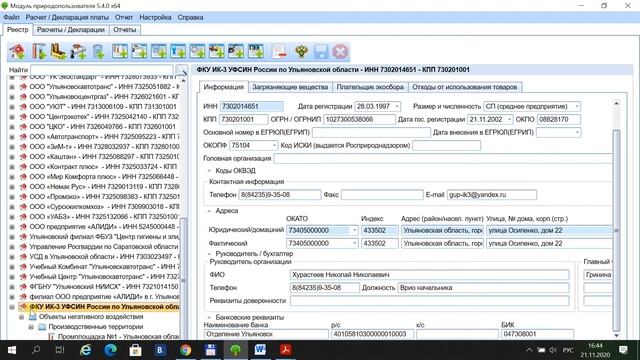Collapse the ФКУ ИК-3 УФСИН tree node
Viewport: 640px width, 360px height.
coord(12,307)
